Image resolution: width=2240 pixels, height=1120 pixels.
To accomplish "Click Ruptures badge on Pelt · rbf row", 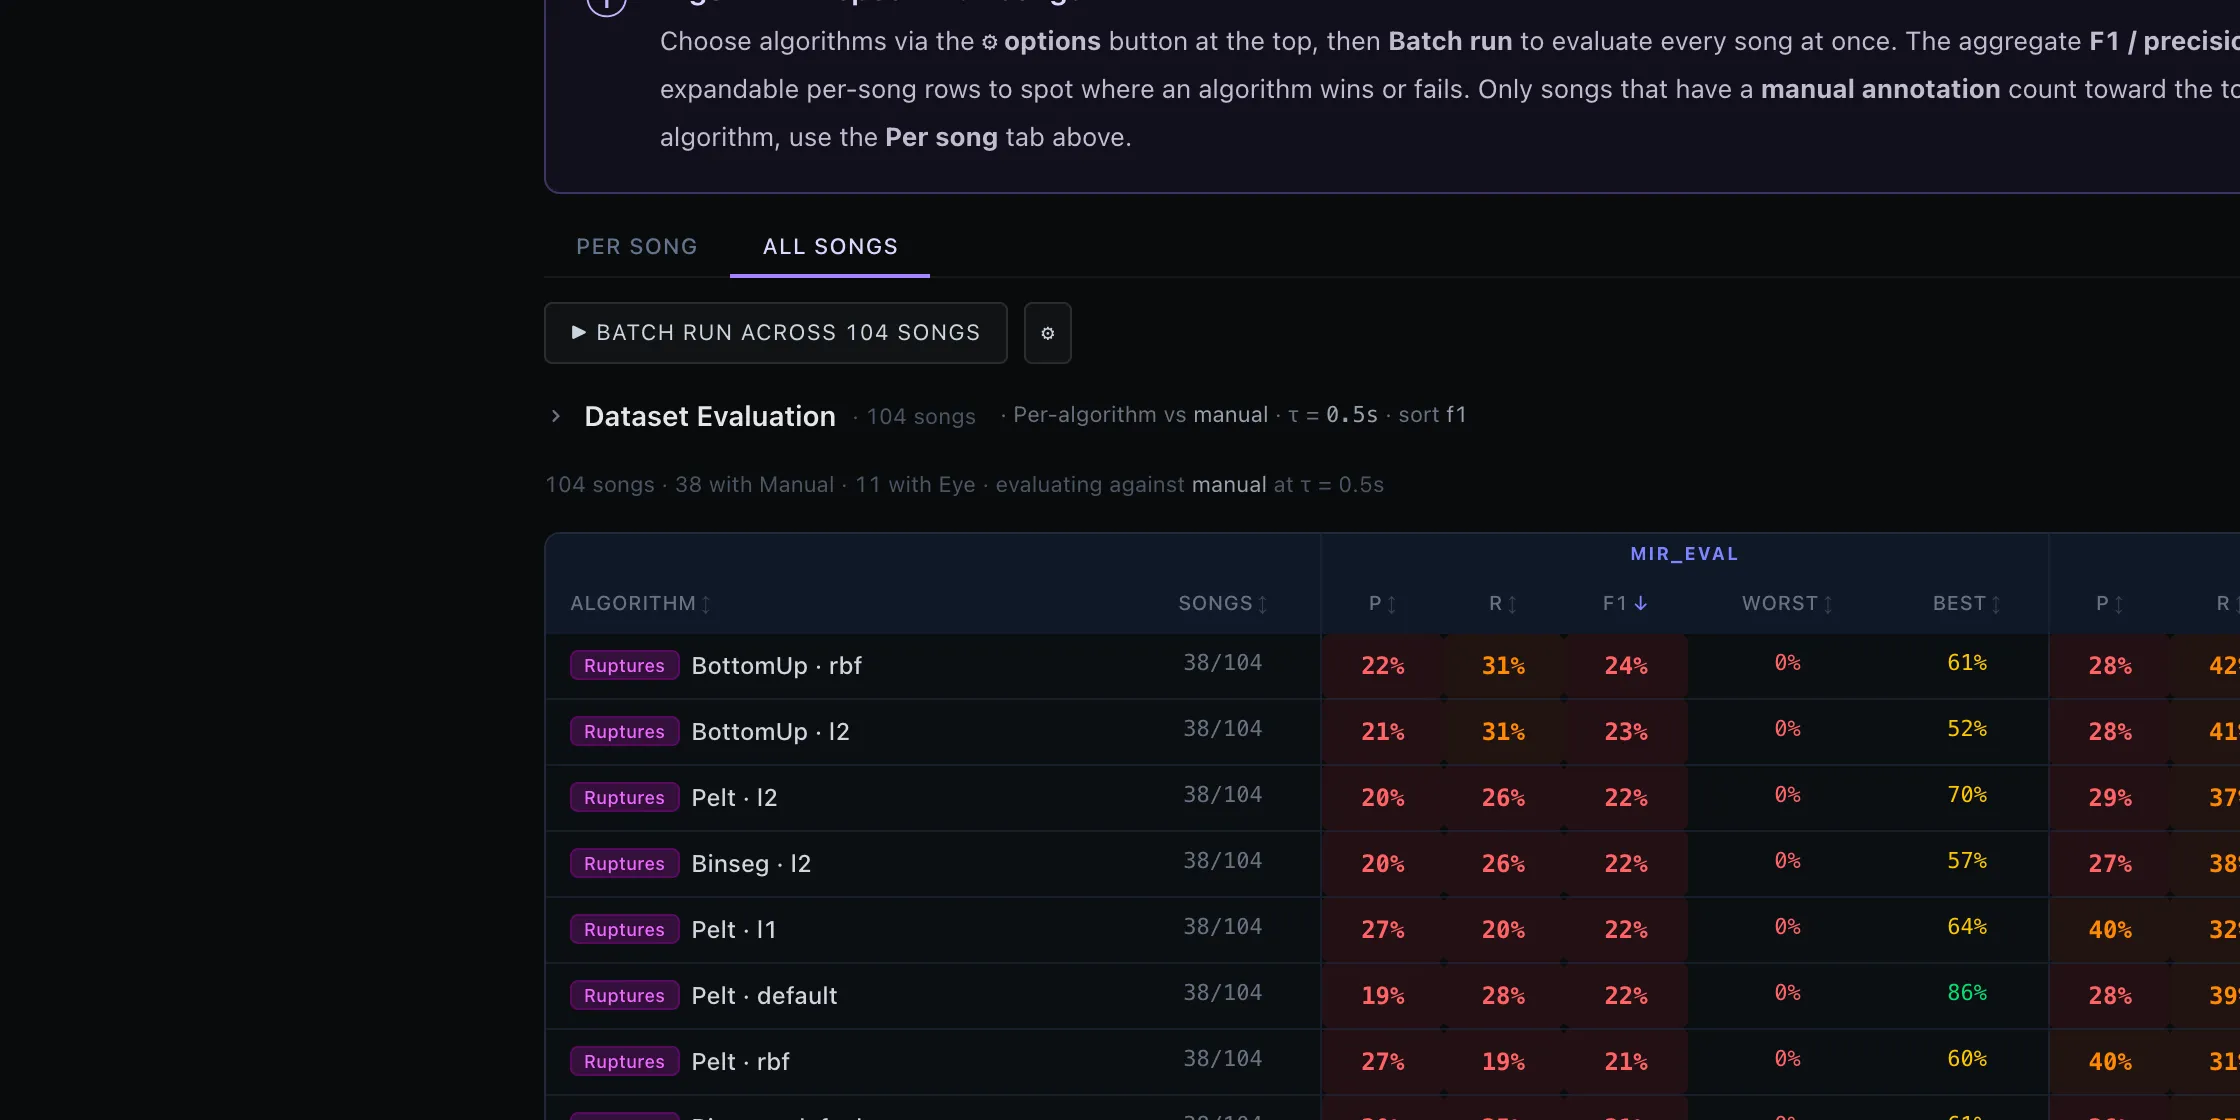I will [624, 1062].
